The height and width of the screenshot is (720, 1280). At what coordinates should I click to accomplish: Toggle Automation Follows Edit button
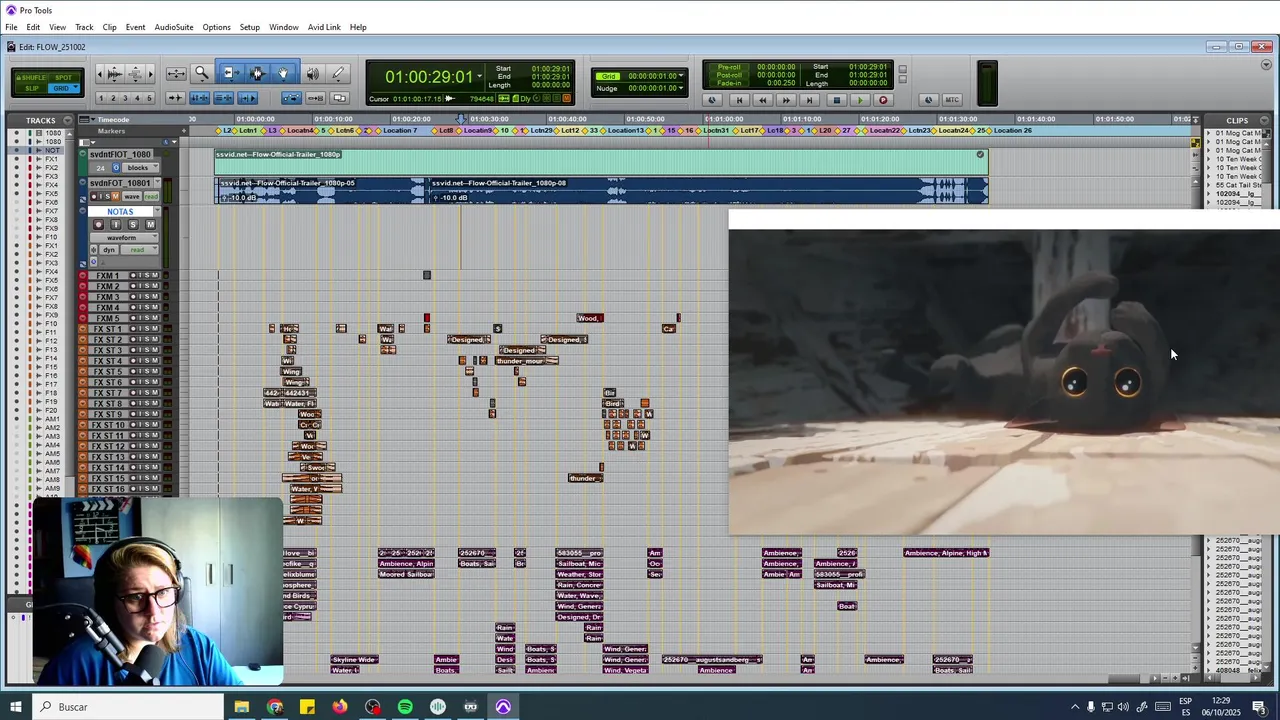291,98
